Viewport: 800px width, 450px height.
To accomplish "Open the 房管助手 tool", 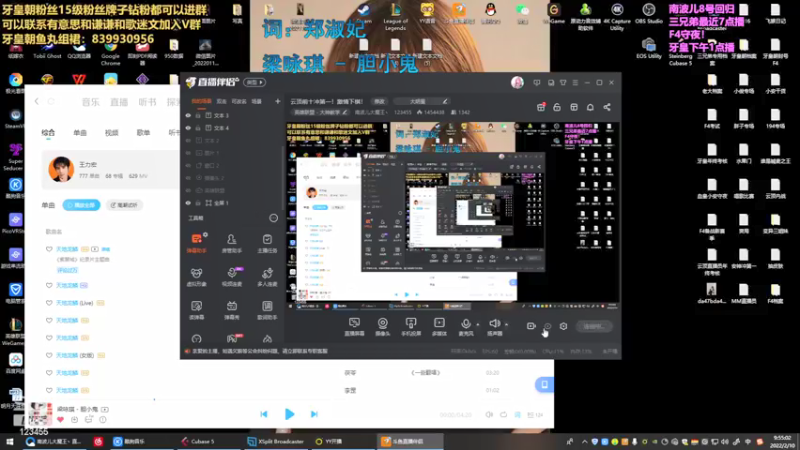I will pyautogui.click(x=232, y=243).
